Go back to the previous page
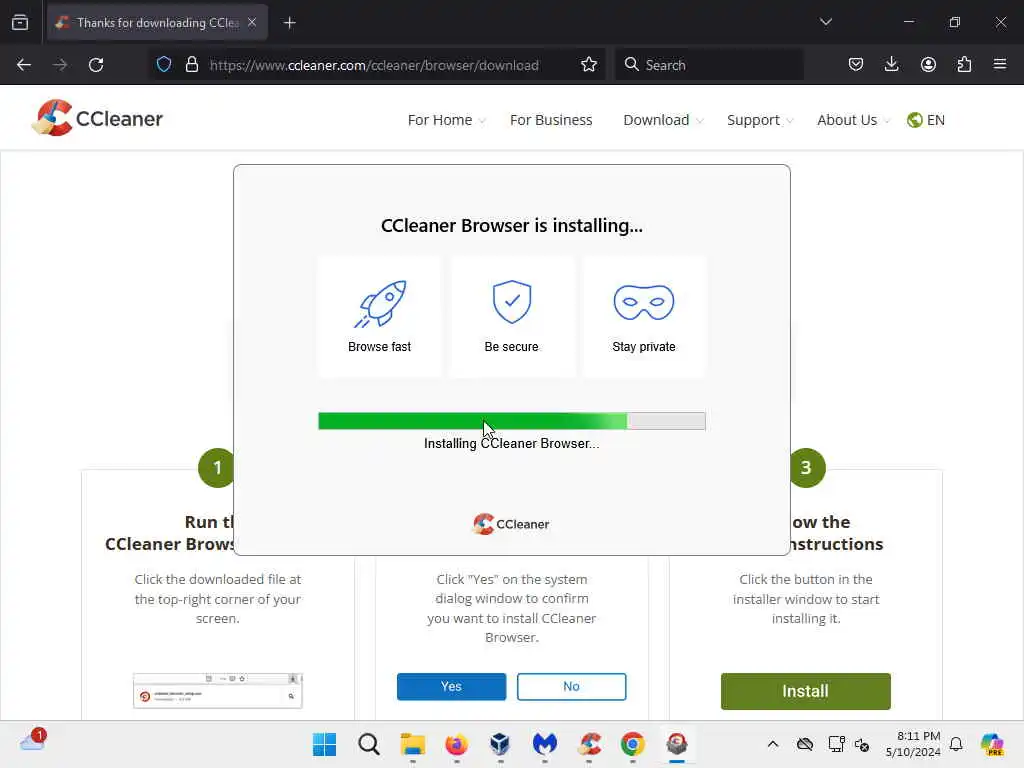1024x768 pixels. (x=24, y=65)
